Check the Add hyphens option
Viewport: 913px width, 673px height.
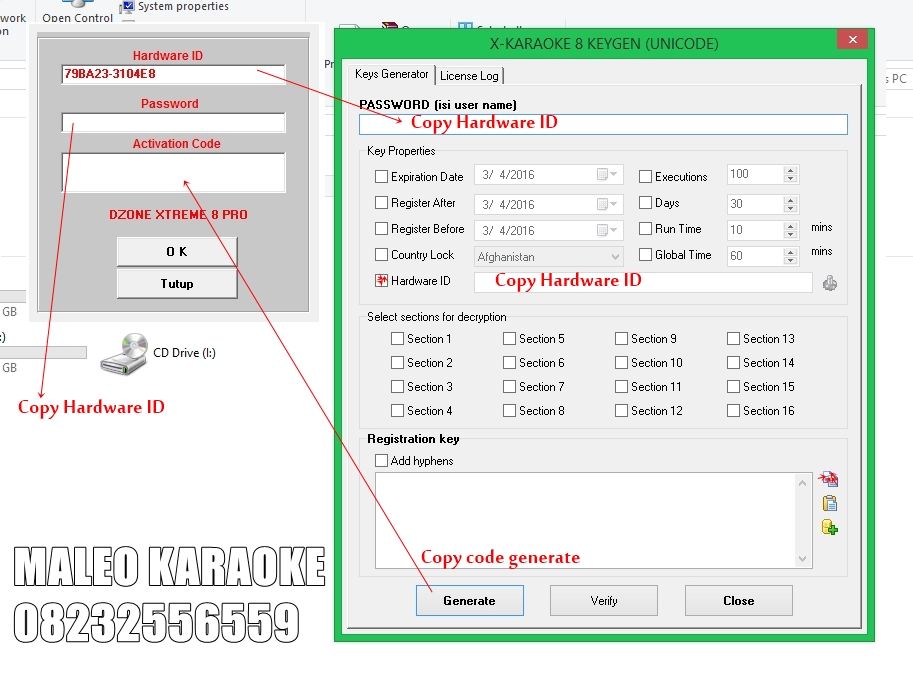tap(381, 459)
